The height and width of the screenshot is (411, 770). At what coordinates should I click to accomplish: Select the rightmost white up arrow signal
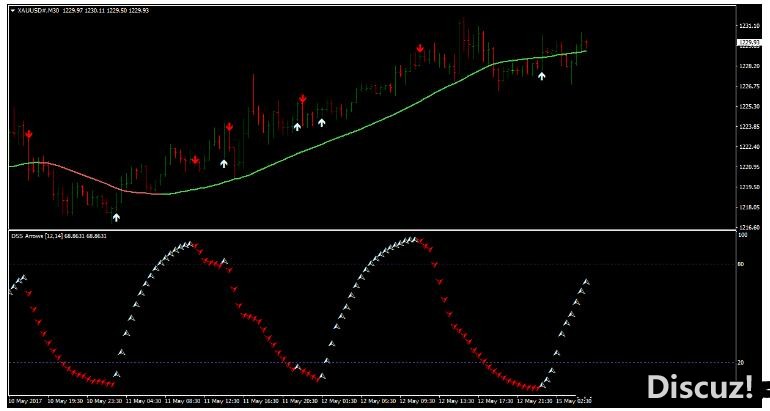click(542, 74)
